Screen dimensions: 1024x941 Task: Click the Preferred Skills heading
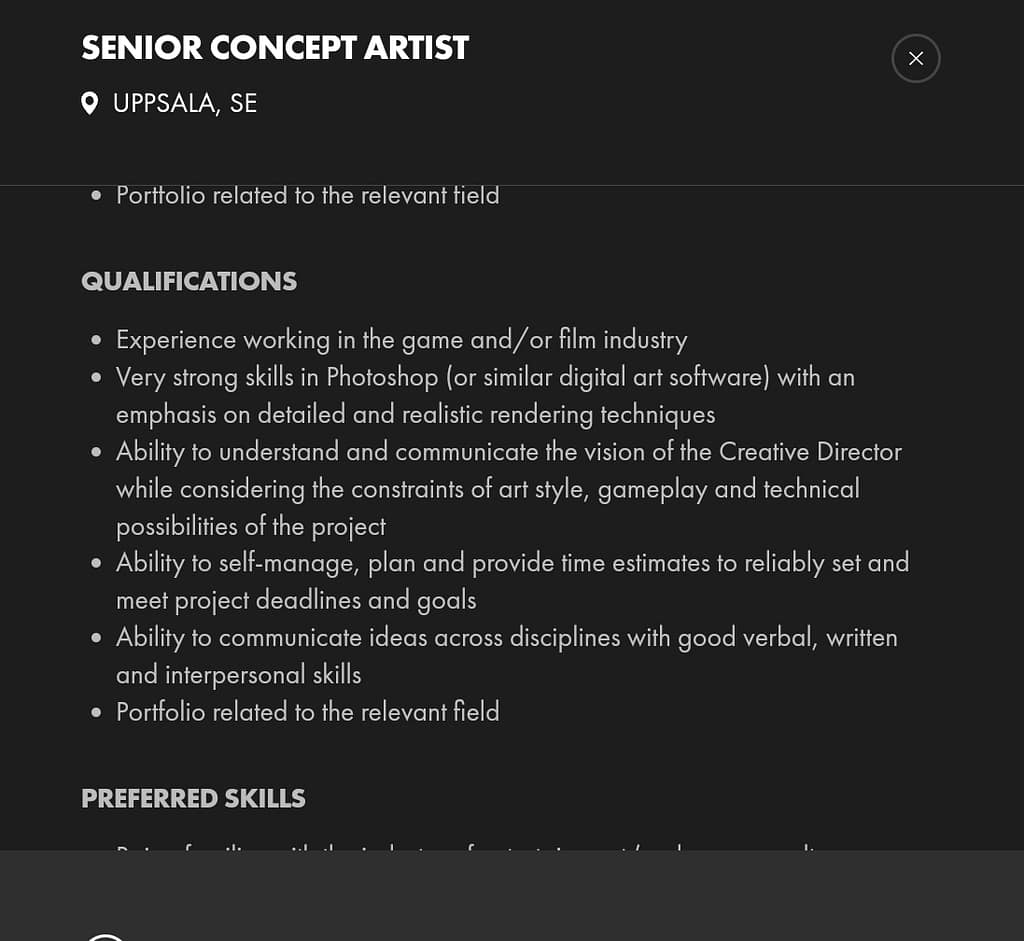(x=193, y=798)
